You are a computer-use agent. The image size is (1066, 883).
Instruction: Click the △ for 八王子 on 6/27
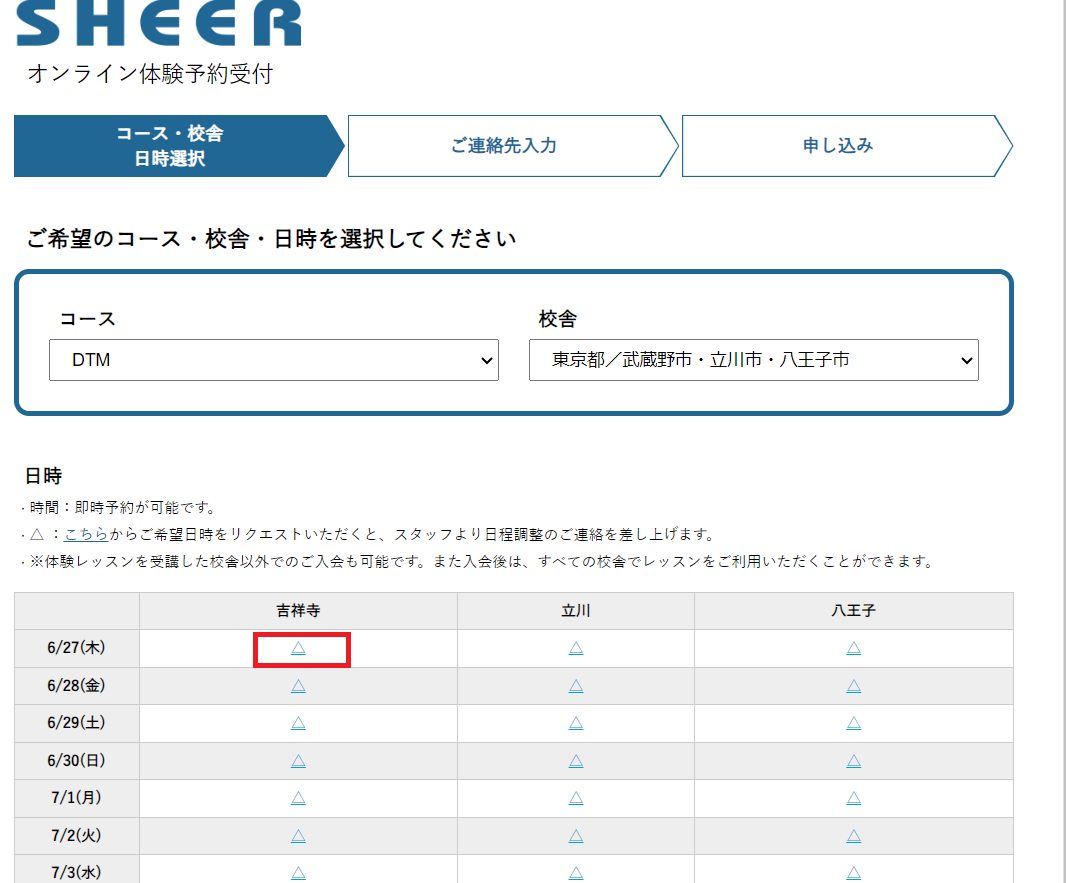pos(852,648)
